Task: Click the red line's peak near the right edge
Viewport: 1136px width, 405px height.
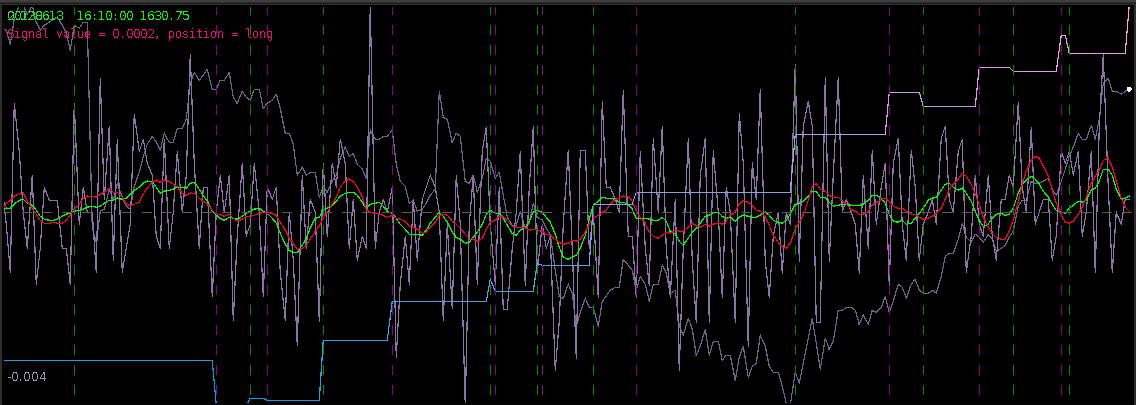Action: 1106,159
